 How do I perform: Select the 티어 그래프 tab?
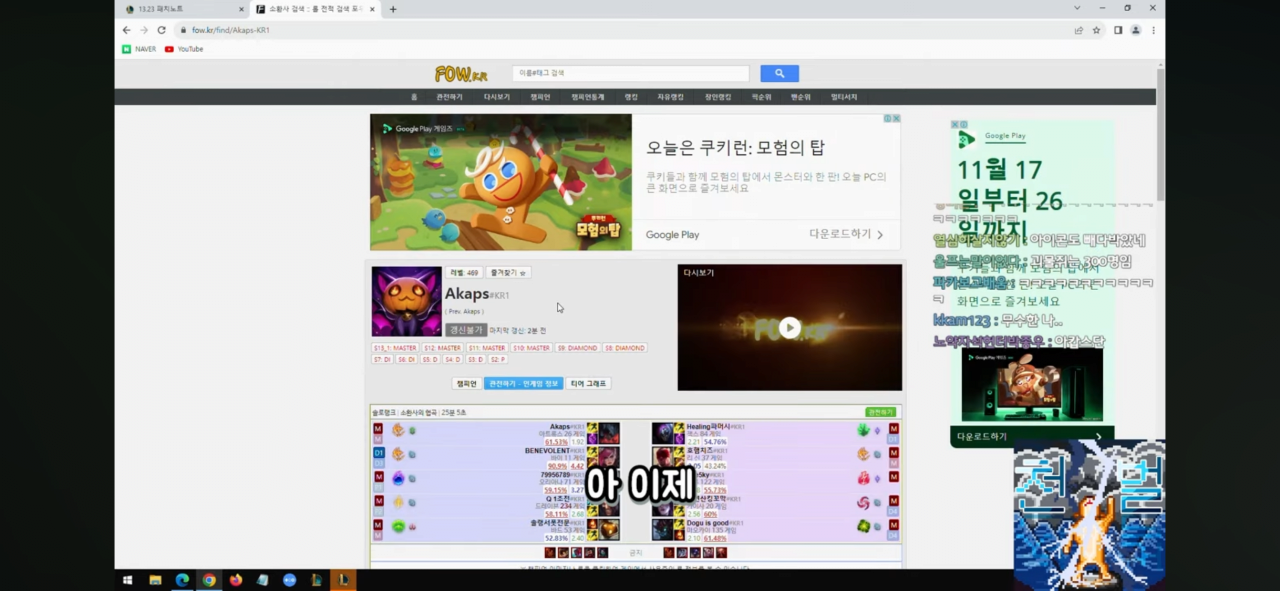tap(588, 383)
